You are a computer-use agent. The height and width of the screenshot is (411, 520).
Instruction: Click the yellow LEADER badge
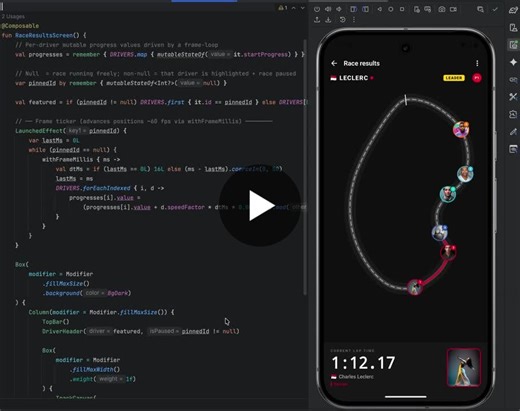pyautogui.click(x=454, y=78)
